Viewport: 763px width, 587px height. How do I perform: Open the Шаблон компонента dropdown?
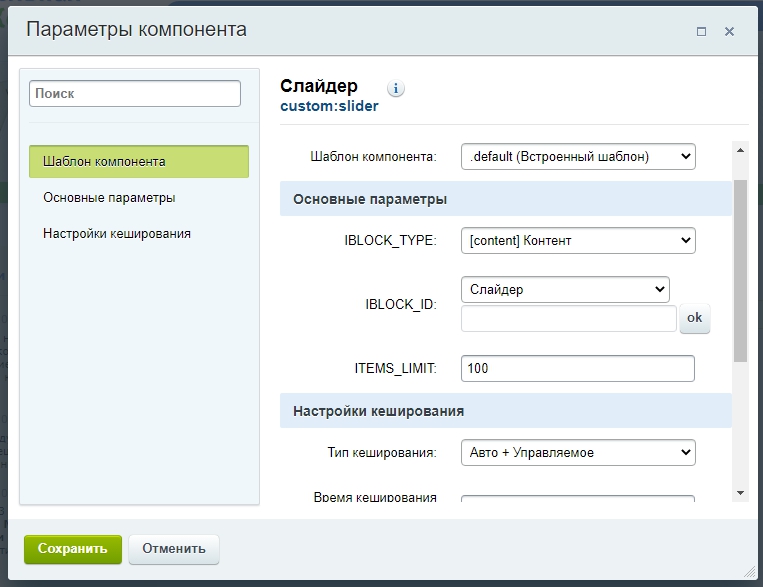[x=578, y=157]
